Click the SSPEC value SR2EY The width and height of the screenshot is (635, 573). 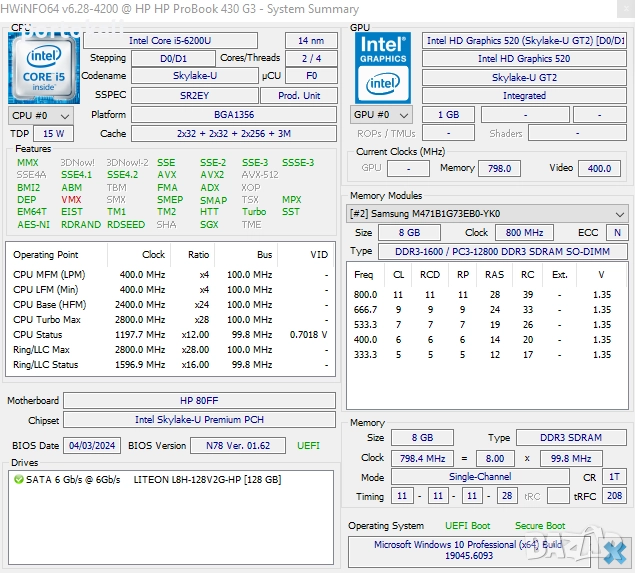point(194,95)
